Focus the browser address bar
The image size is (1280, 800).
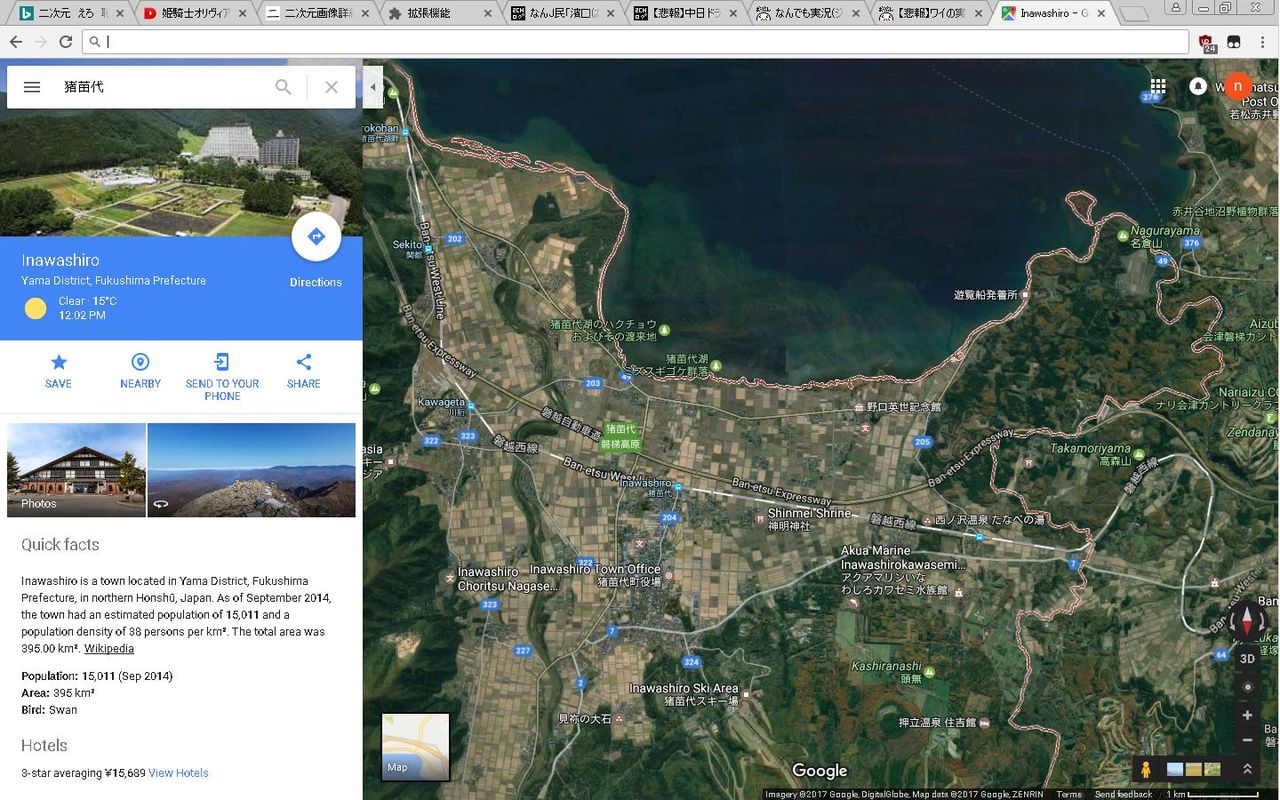pos(636,42)
